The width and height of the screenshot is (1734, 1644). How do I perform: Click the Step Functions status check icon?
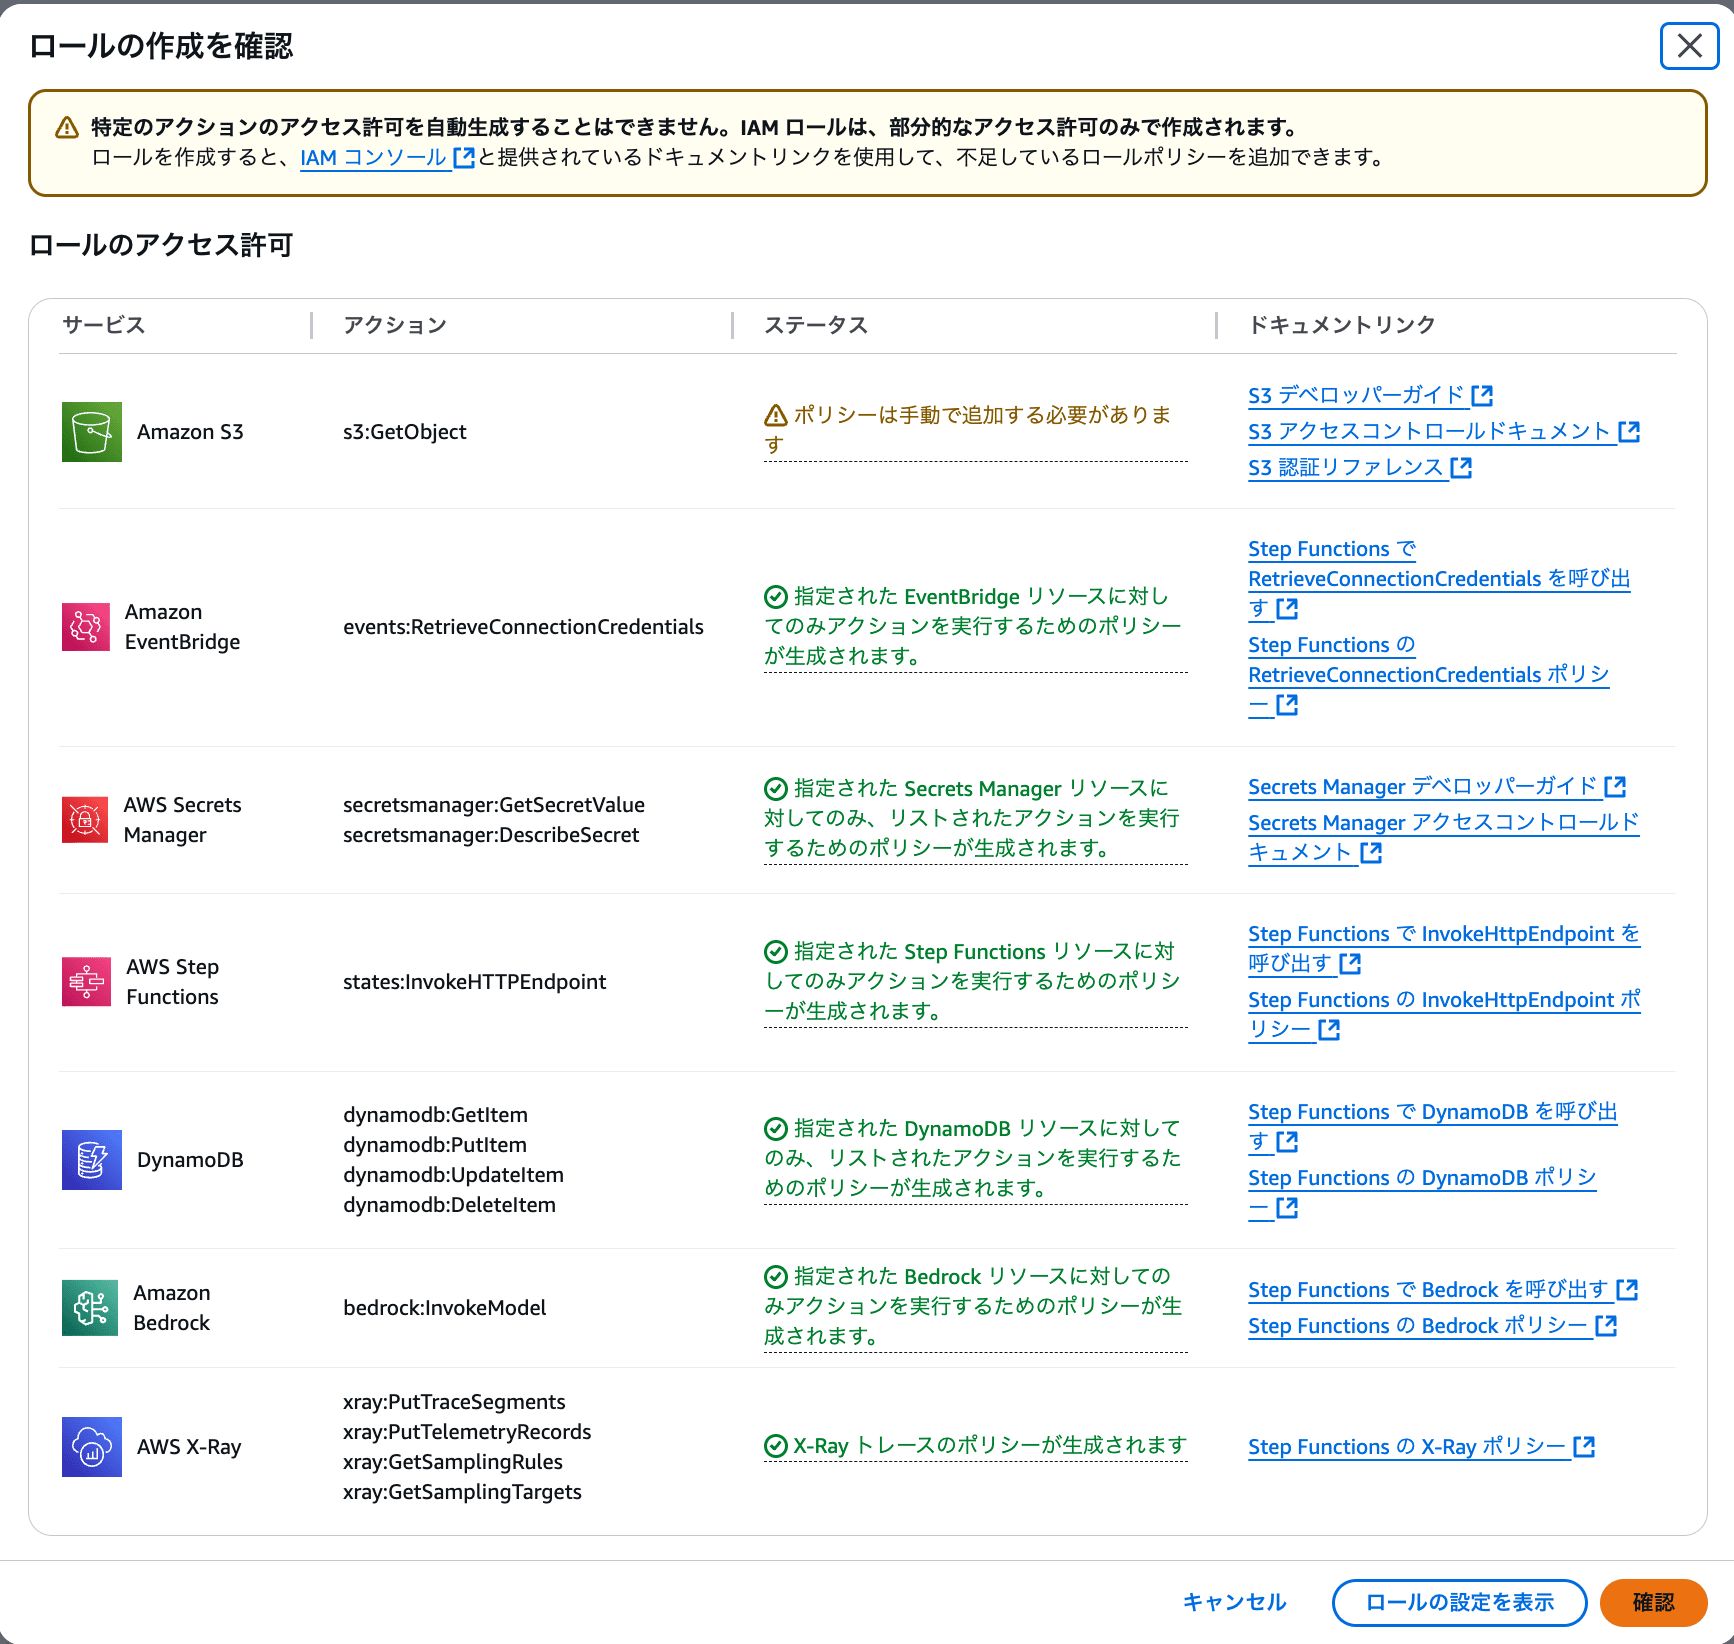776,952
